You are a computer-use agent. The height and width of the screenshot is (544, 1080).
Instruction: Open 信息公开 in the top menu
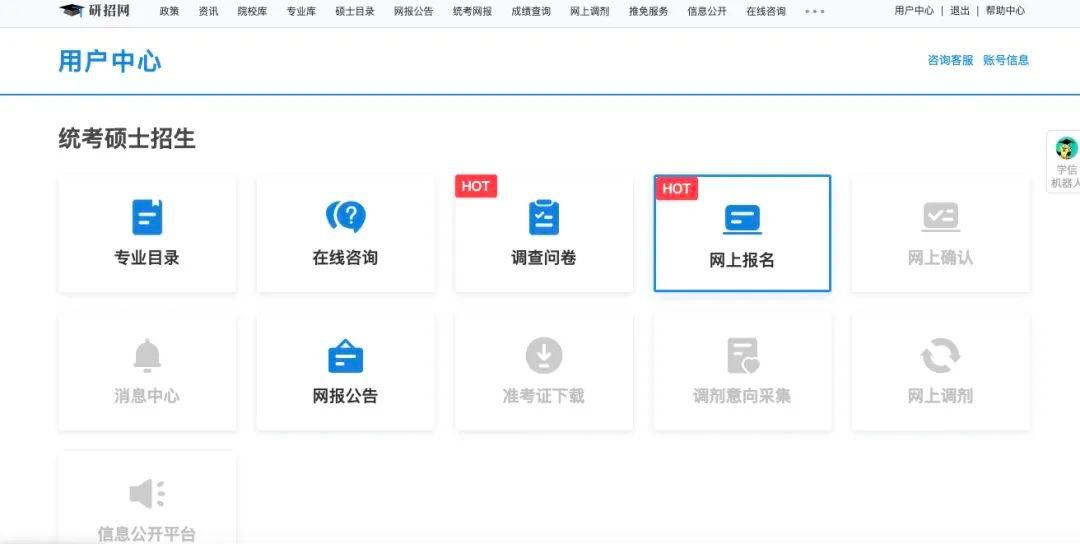(x=707, y=11)
